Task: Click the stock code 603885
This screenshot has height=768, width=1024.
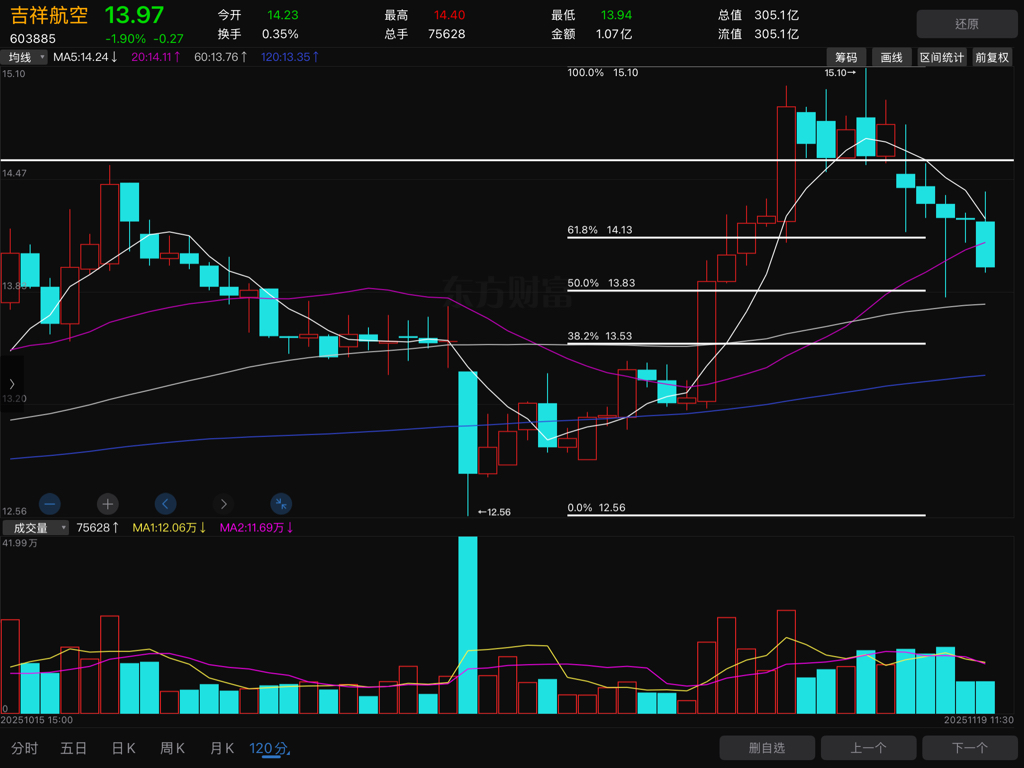Action: [x=33, y=39]
